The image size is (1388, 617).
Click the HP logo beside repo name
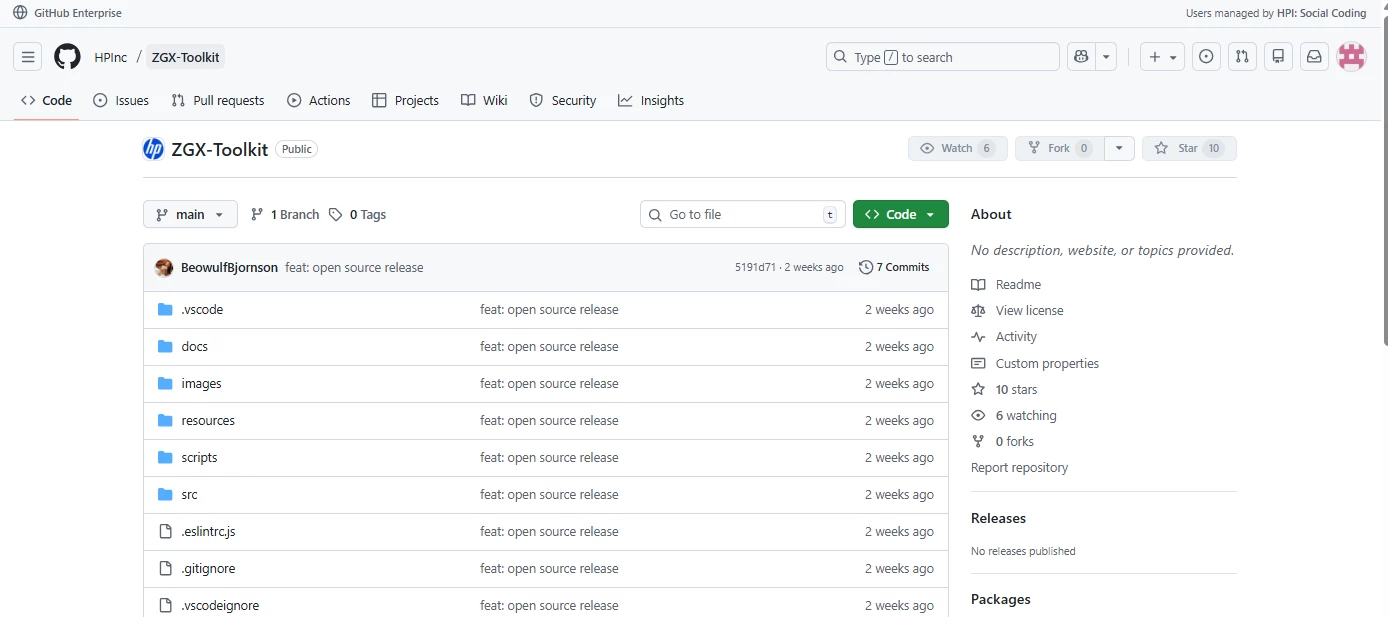pyautogui.click(x=153, y=149)
